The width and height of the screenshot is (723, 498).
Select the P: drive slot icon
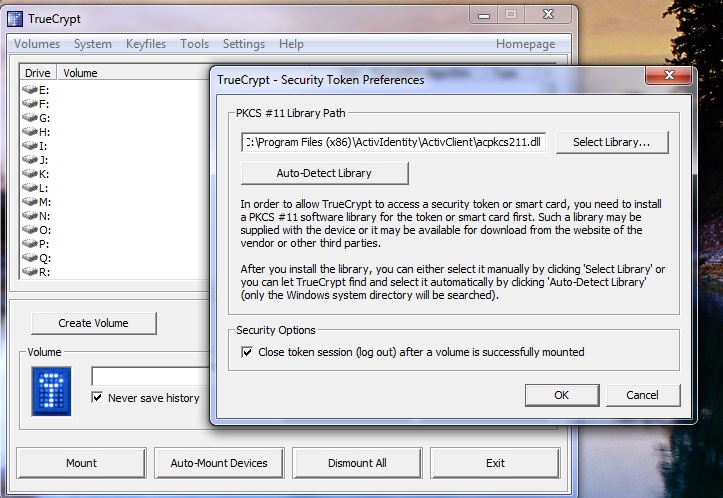tap(30, 243)
